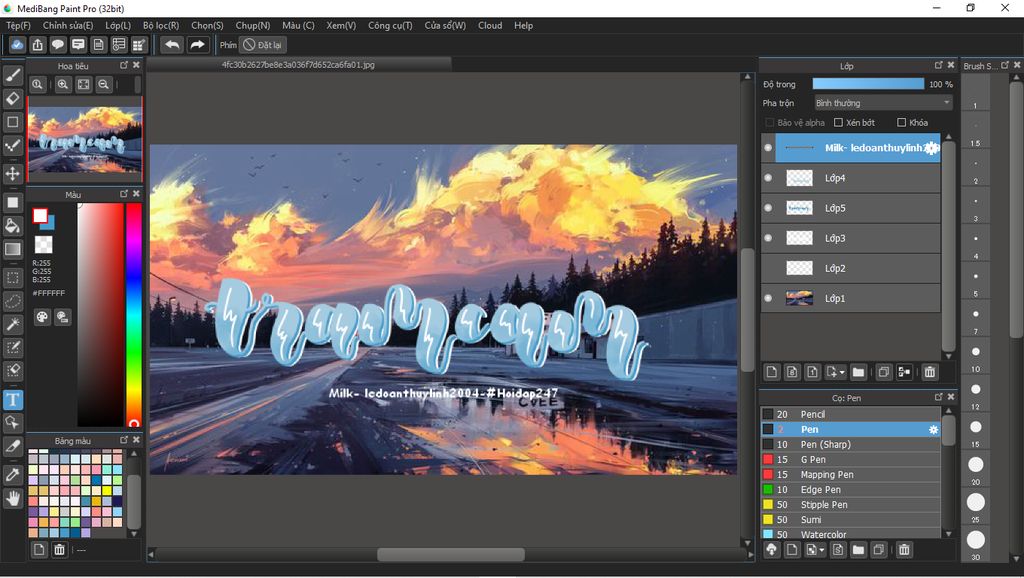
Task: Toggle visibility of Lớp1 layer
Action: point(768,298)
